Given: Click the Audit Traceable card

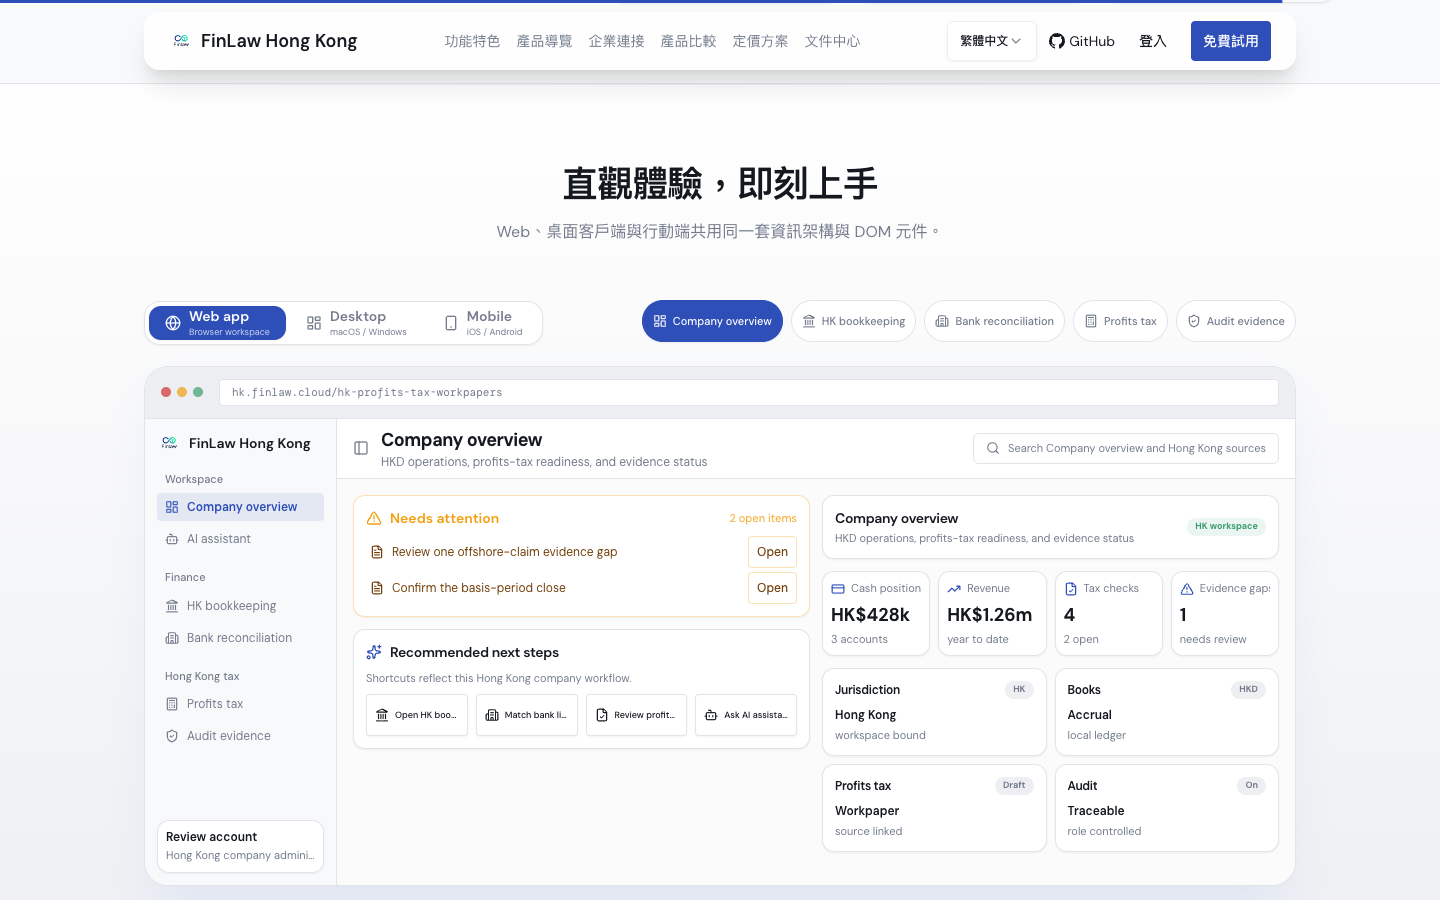Looking at the screenshot, I should click(1167, 808).
